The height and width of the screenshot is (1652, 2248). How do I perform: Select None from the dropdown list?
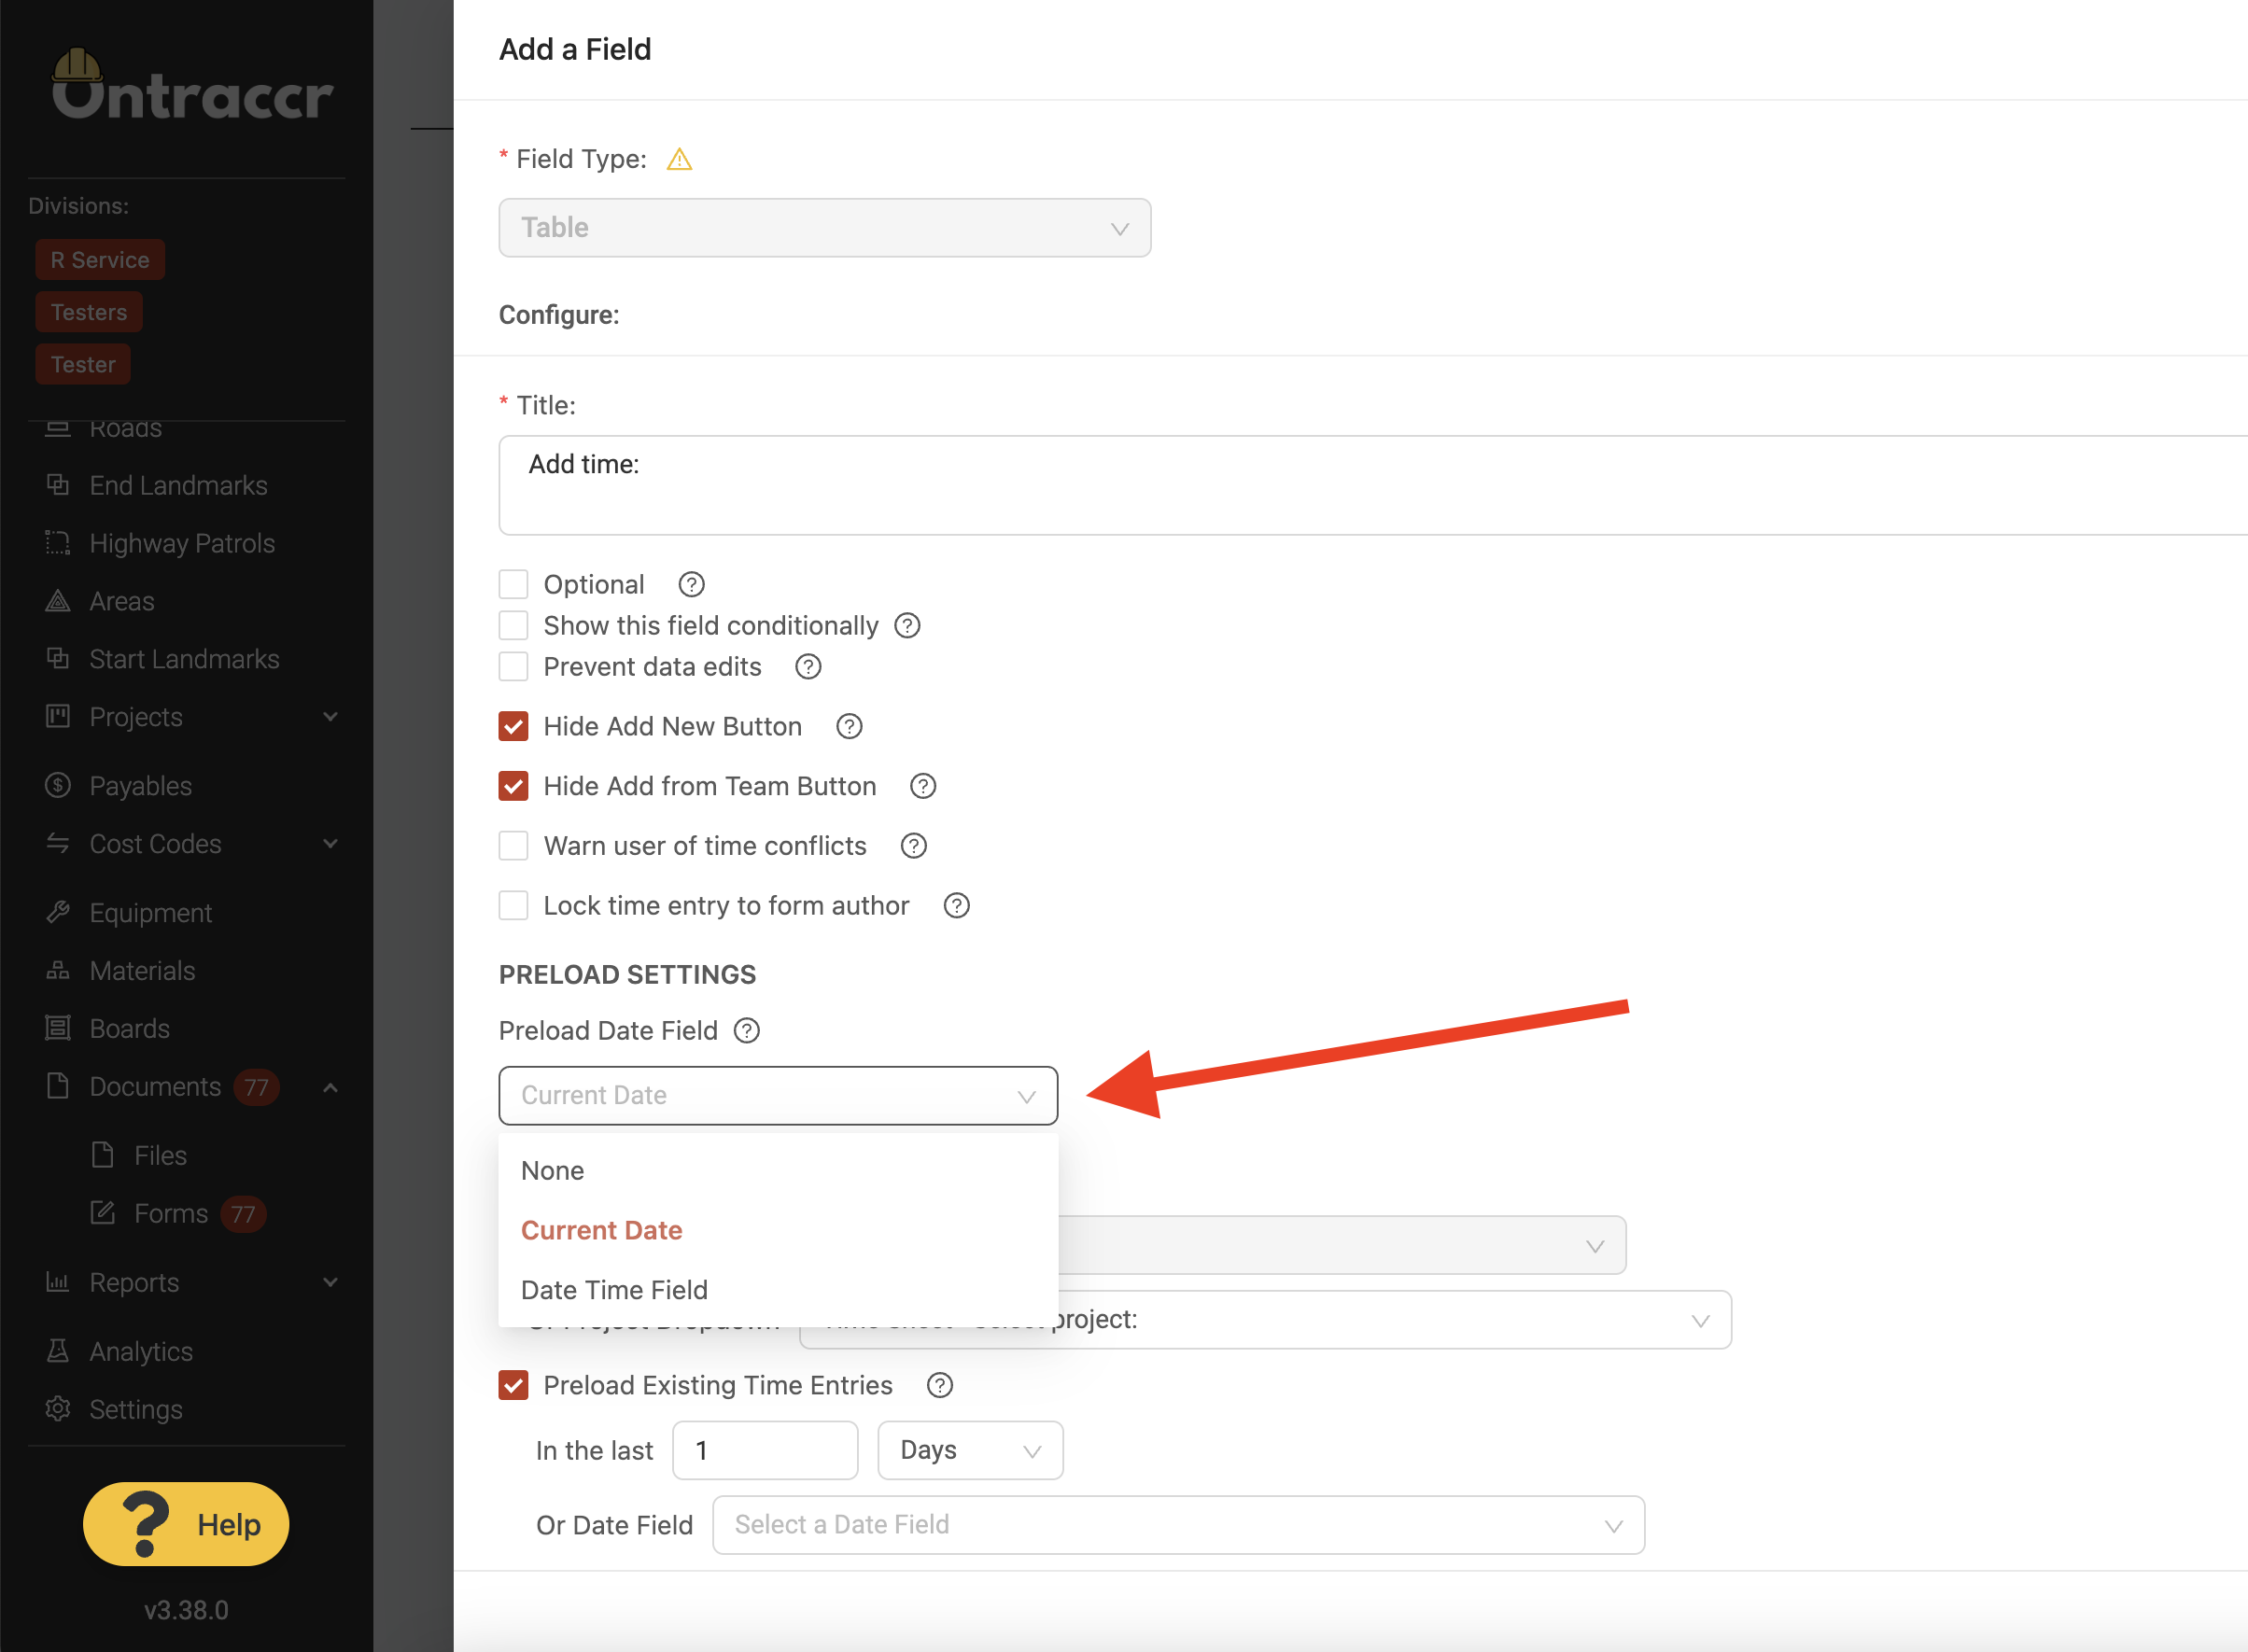[553, 1171]
